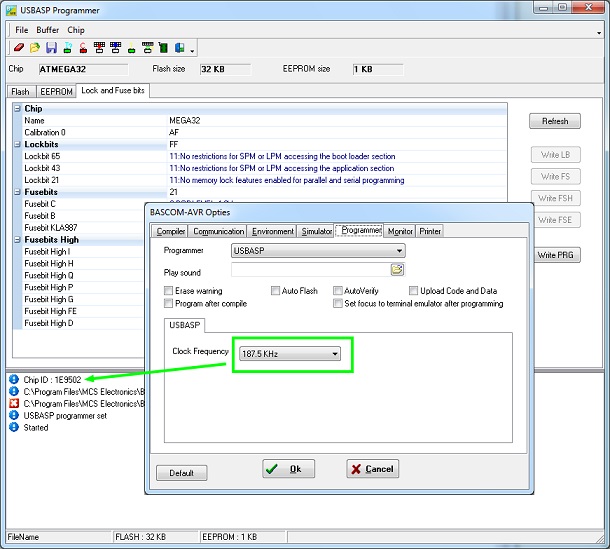Click the Ok button in options dialog

(289, 469)
